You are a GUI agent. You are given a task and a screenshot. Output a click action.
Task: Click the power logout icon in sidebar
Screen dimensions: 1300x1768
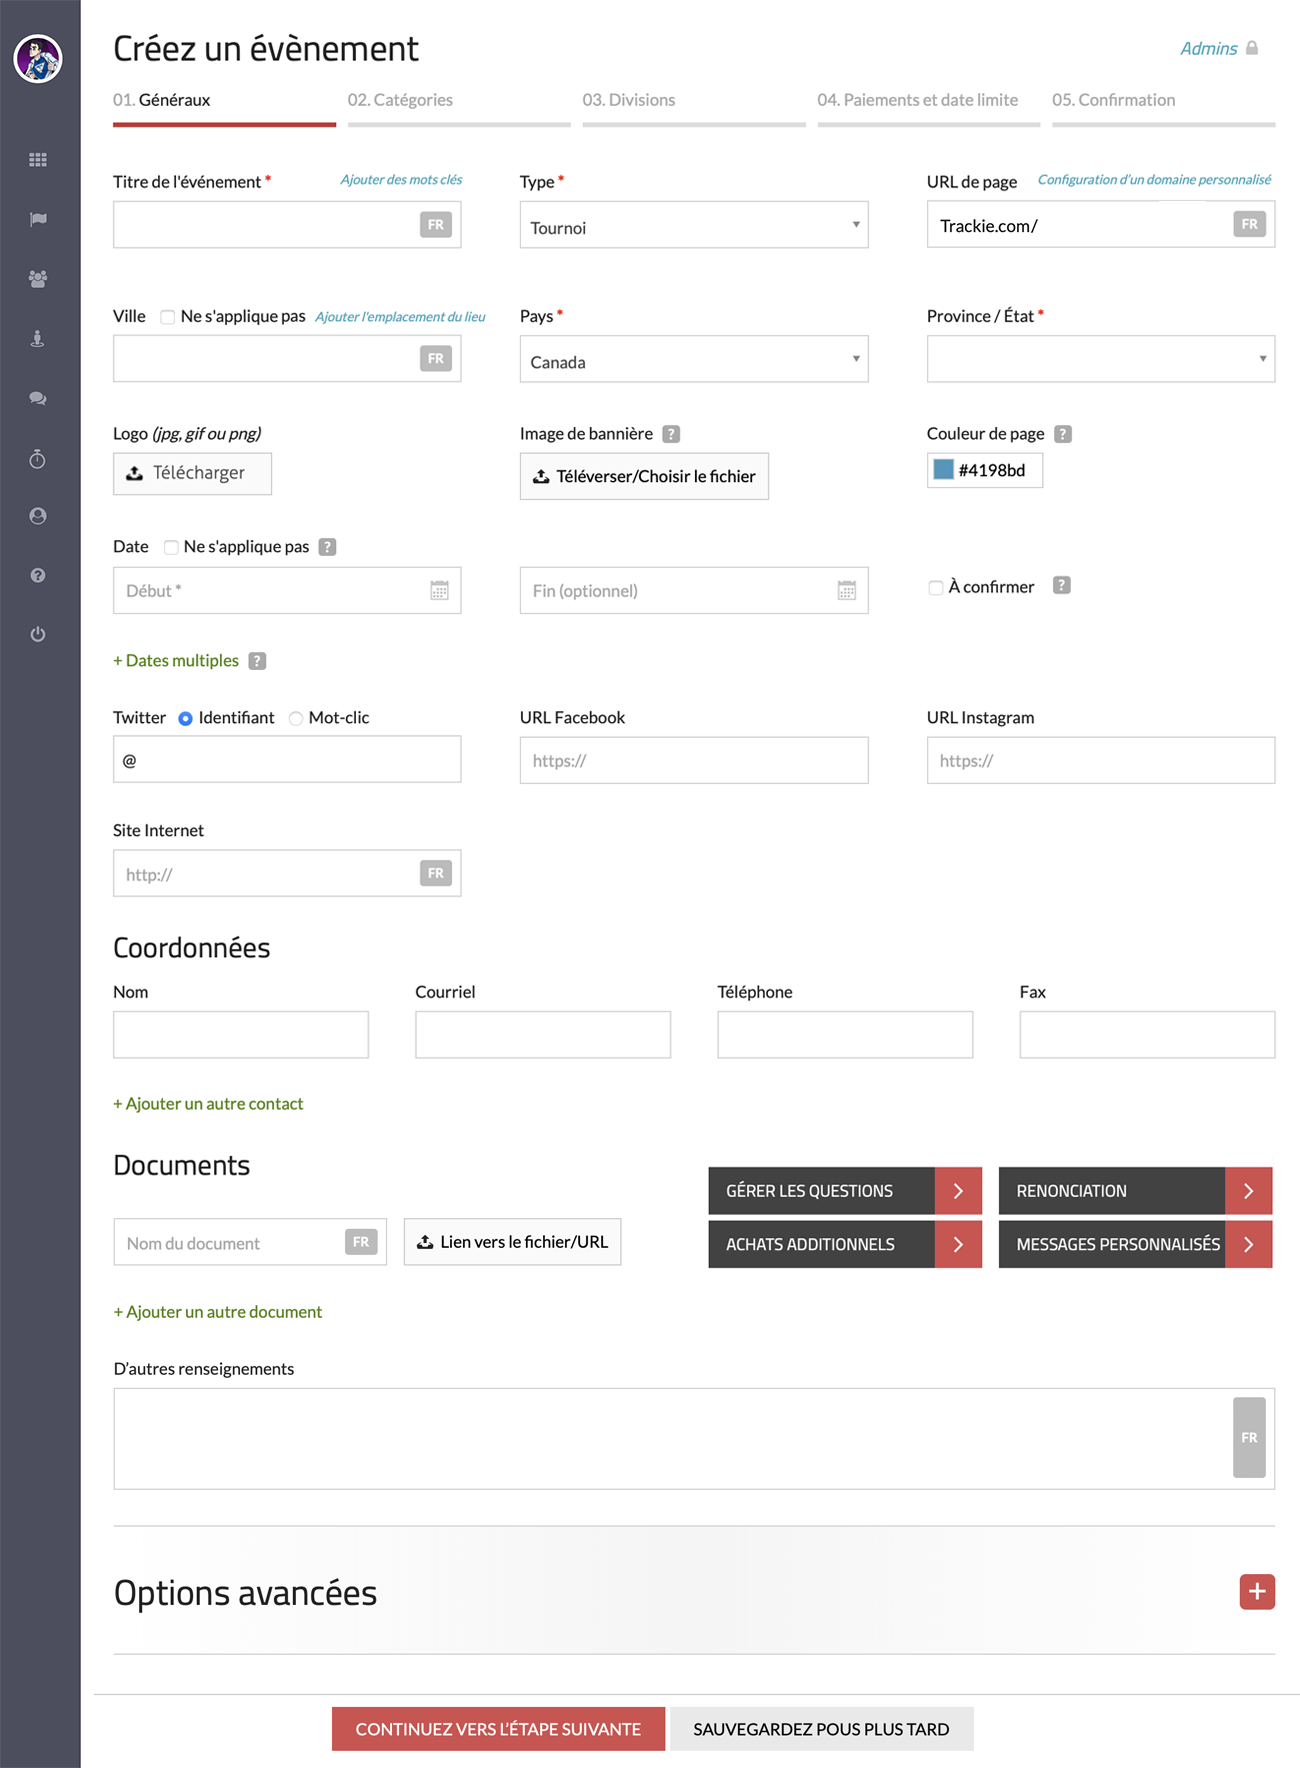click(x=38, y=634)
